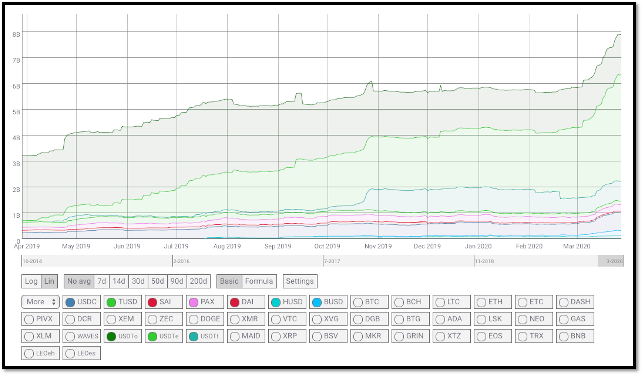
Task: Enable the BCH series
Action: pos(410,302)
